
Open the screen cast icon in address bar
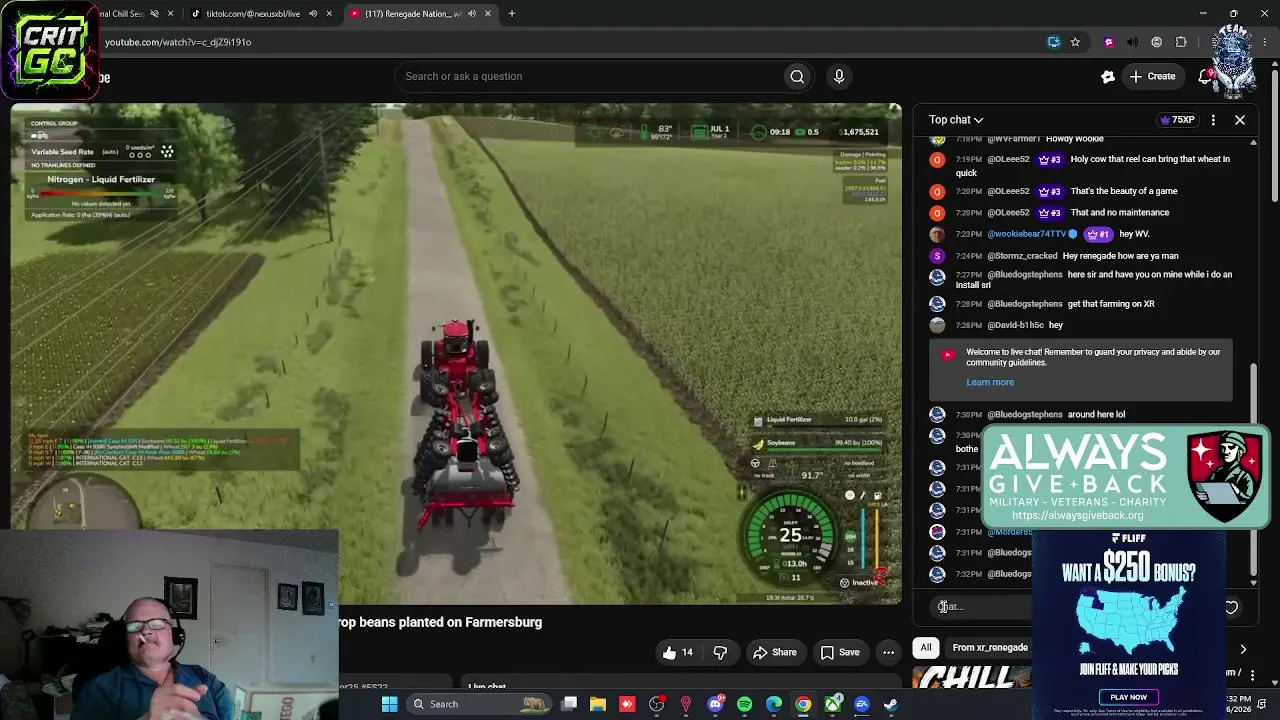pos(1054,42)
